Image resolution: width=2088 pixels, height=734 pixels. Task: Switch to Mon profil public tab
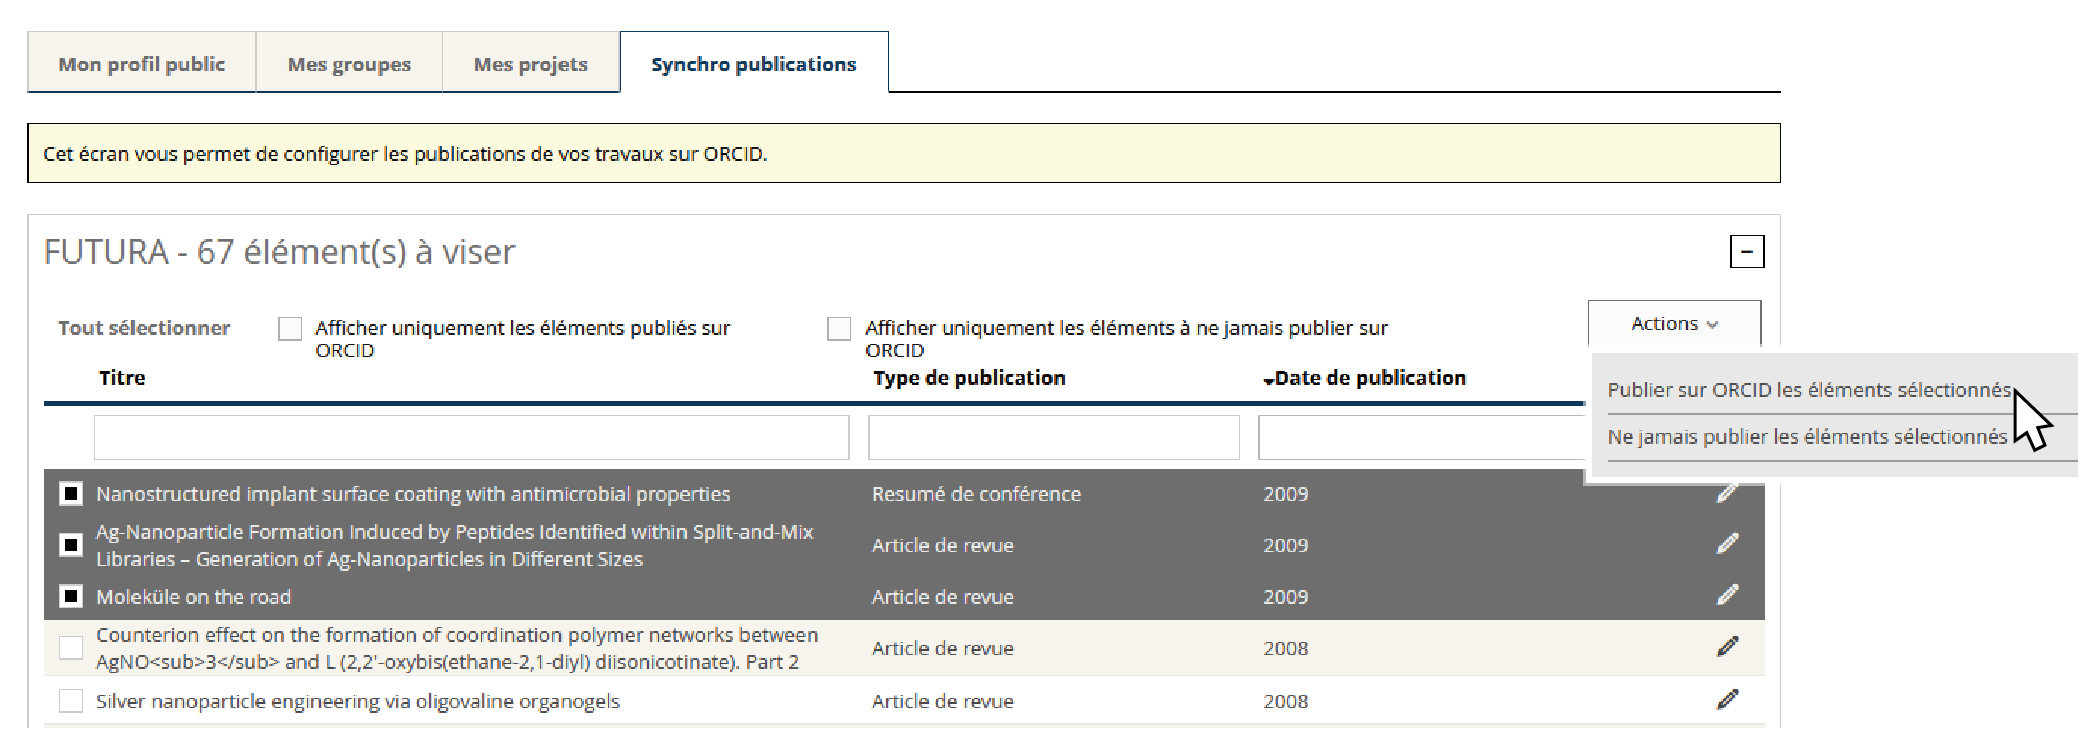(142, 63)
